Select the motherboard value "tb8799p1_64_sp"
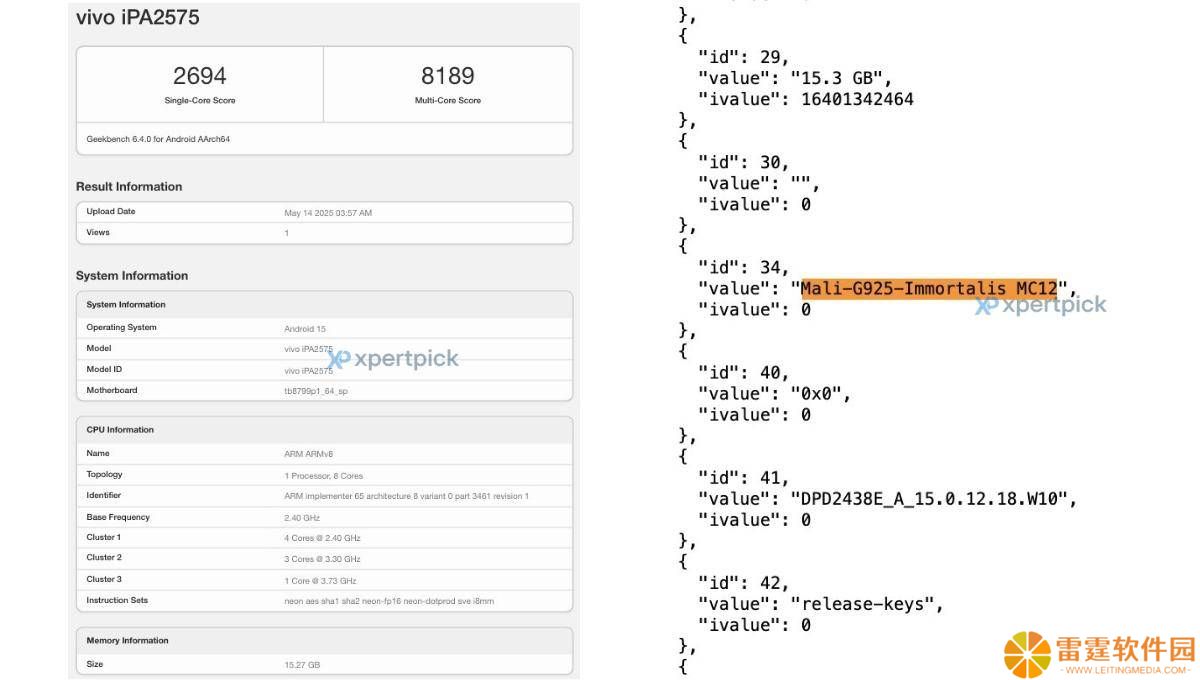 click(x=316, y=391)
